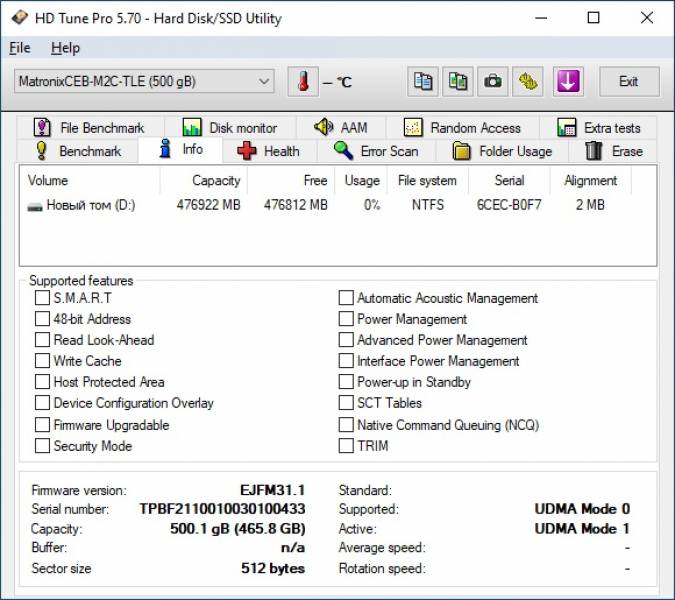The height and width of the screenshot is (600, 675).
Task: Expand the MatronixCEB-M2C-TLE drive dropdown
Action: [x=144, y=81]
